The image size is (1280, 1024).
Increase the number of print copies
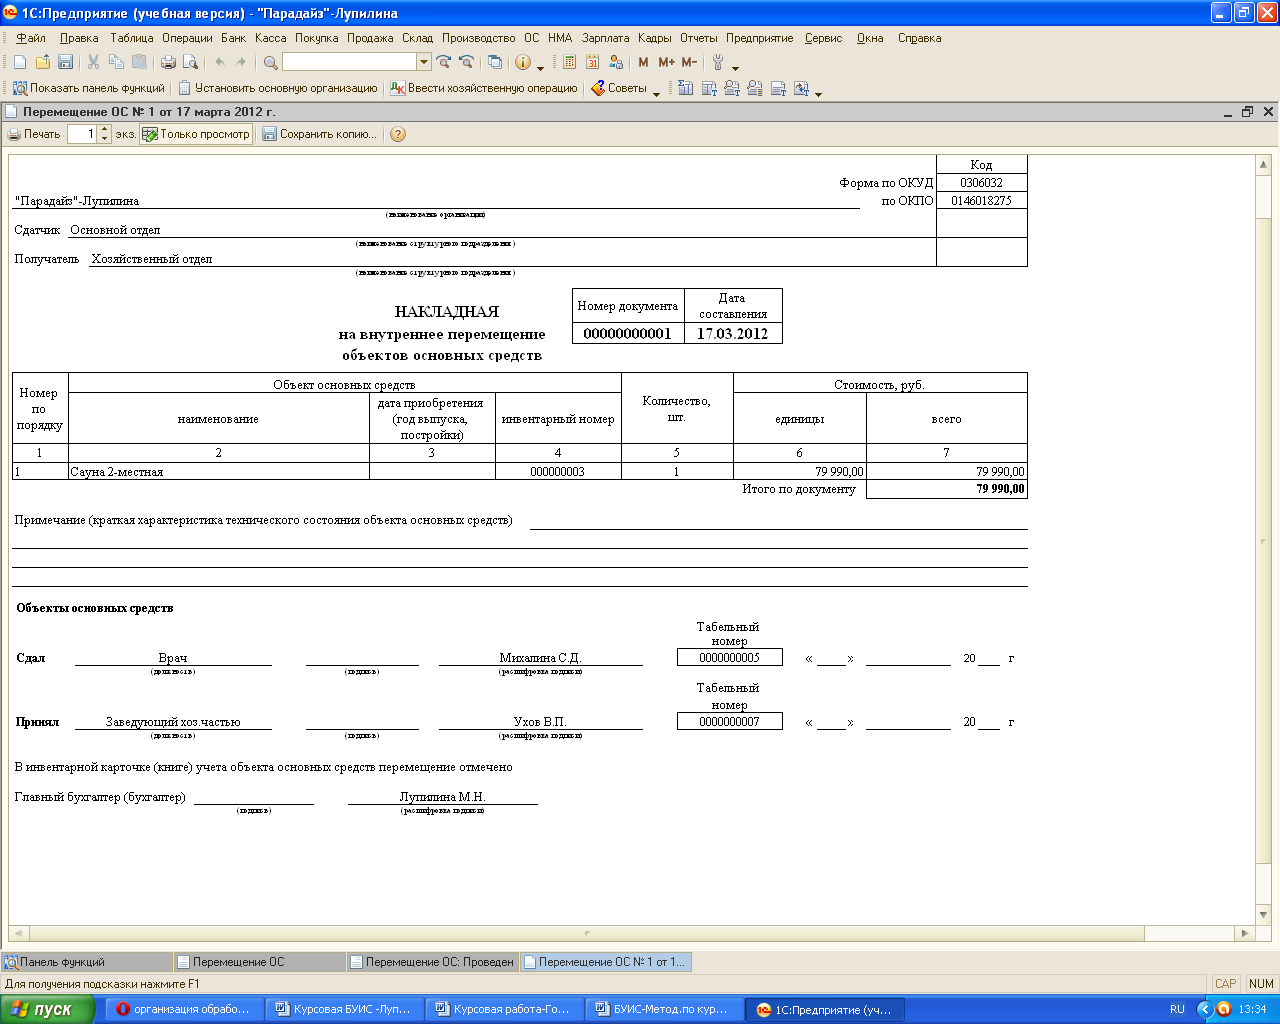tap(105, 130)
